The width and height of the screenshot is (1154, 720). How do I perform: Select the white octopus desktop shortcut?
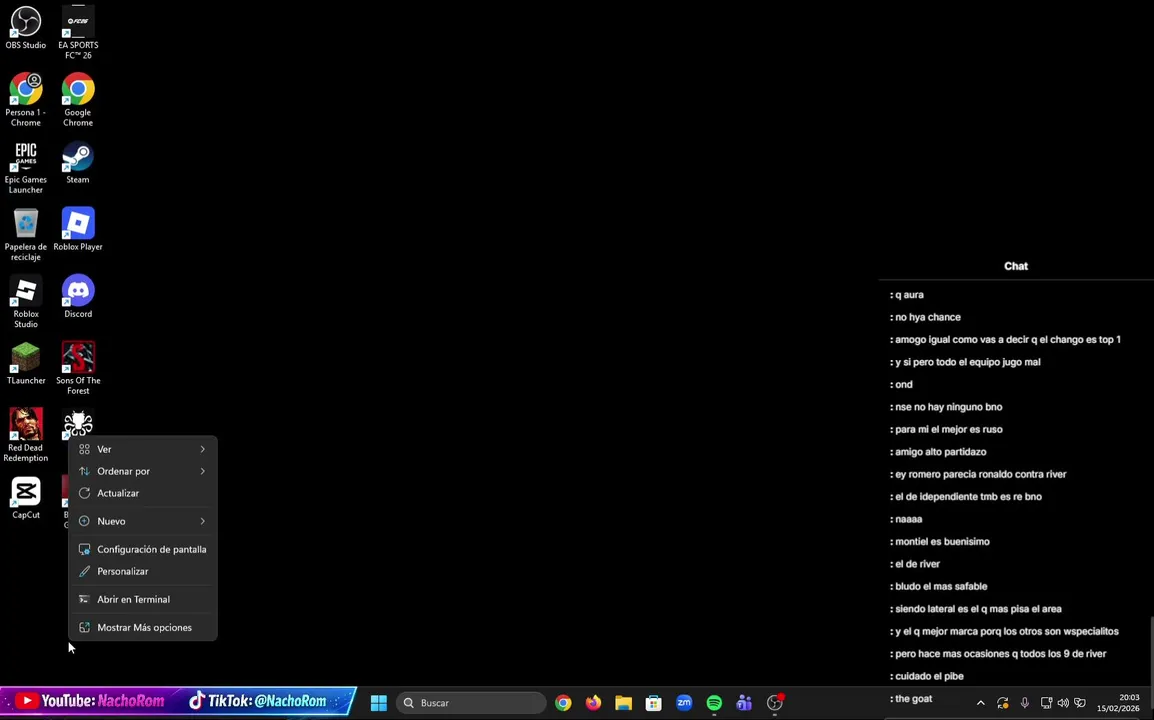point(78,423)
